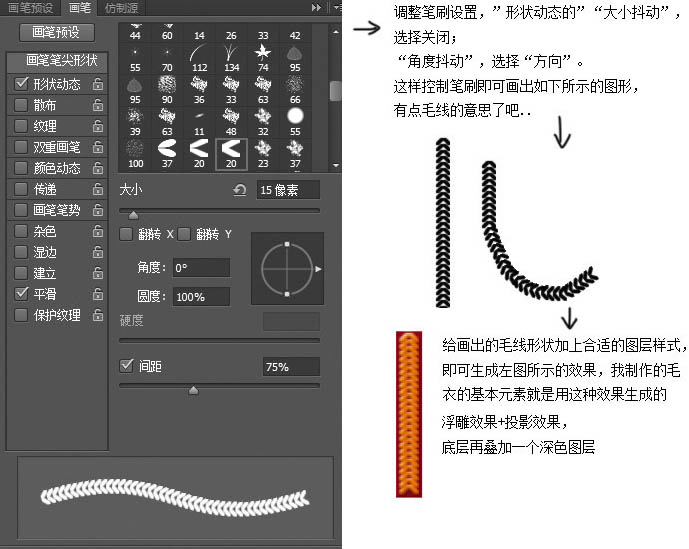This screenshot has height=549, width=689.
Task: Open the 仿制源 tab
Action: tap(122, 7)
